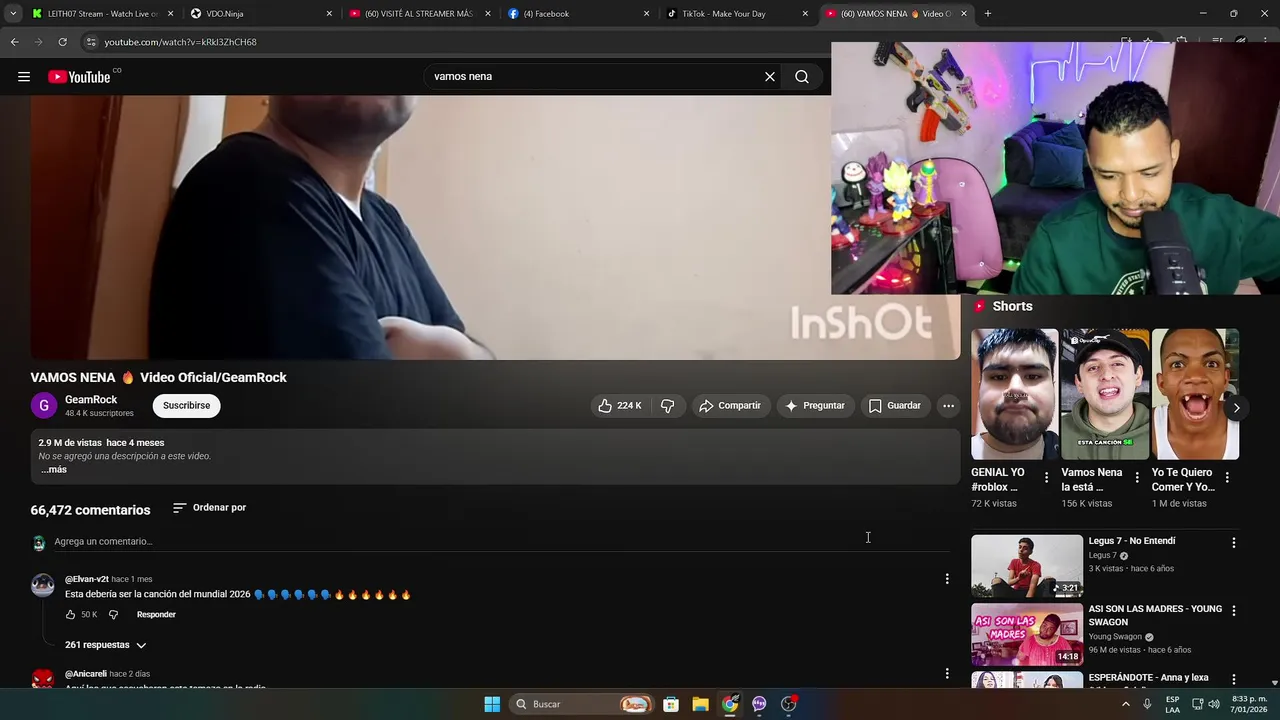Reload the page in Chrome
The width and height of the screenshot is (1280, 720).
pos(62,42)
